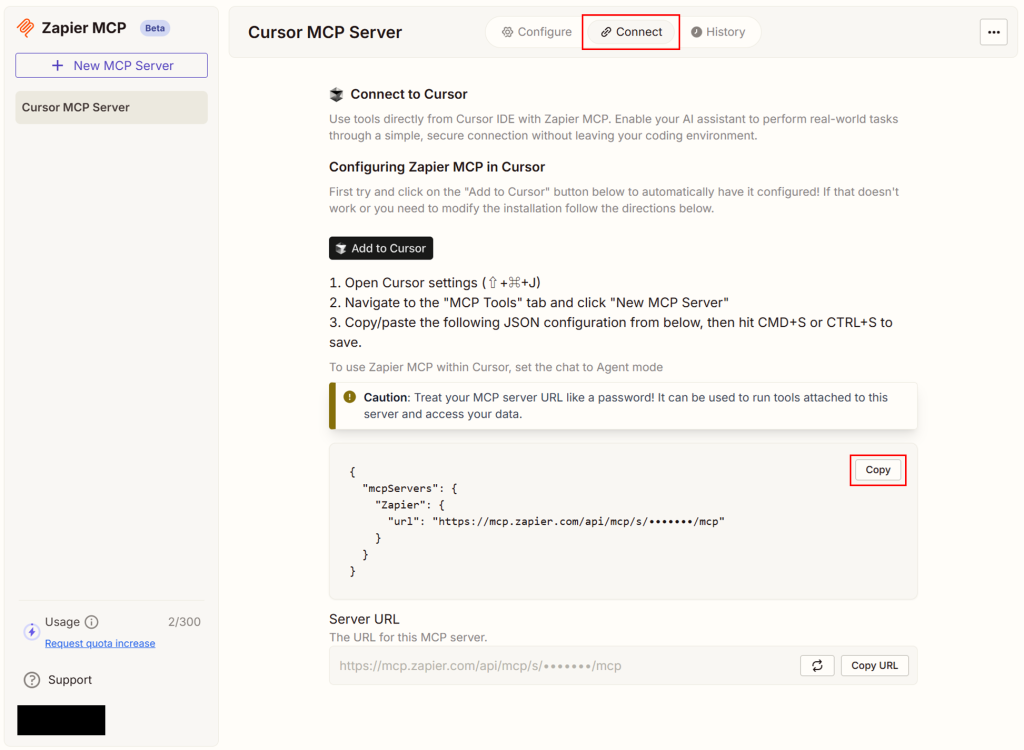
Task: Open the three-dot more options menu
Action: click(x=993, y=32)
